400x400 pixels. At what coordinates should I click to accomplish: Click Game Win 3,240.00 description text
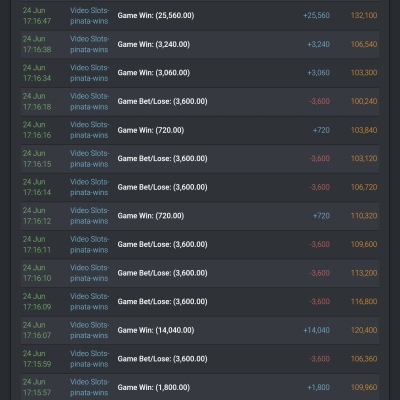154,44
